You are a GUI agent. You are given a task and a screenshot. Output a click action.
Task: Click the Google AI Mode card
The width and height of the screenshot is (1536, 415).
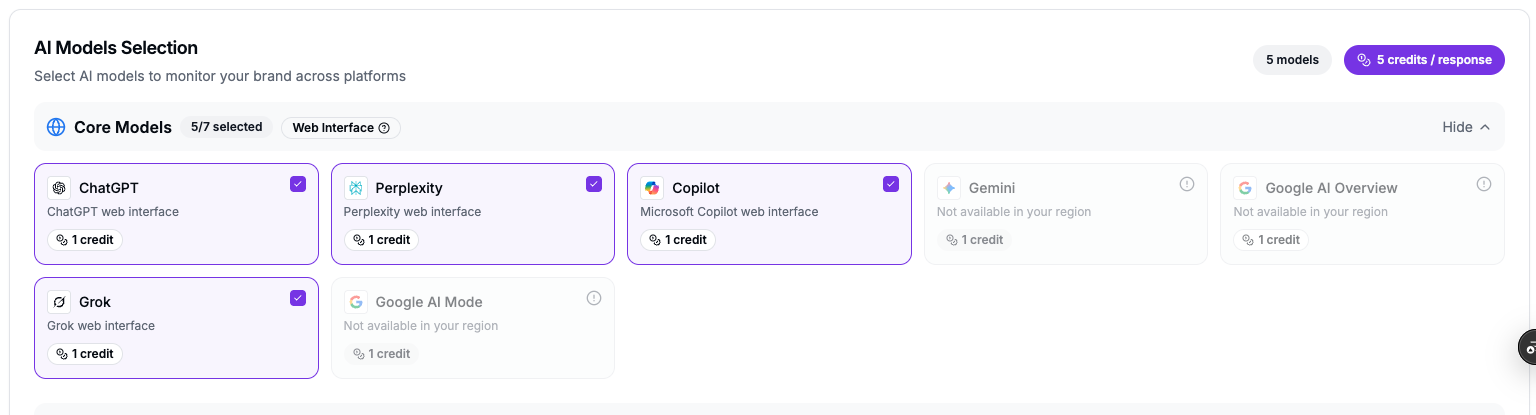473,328
